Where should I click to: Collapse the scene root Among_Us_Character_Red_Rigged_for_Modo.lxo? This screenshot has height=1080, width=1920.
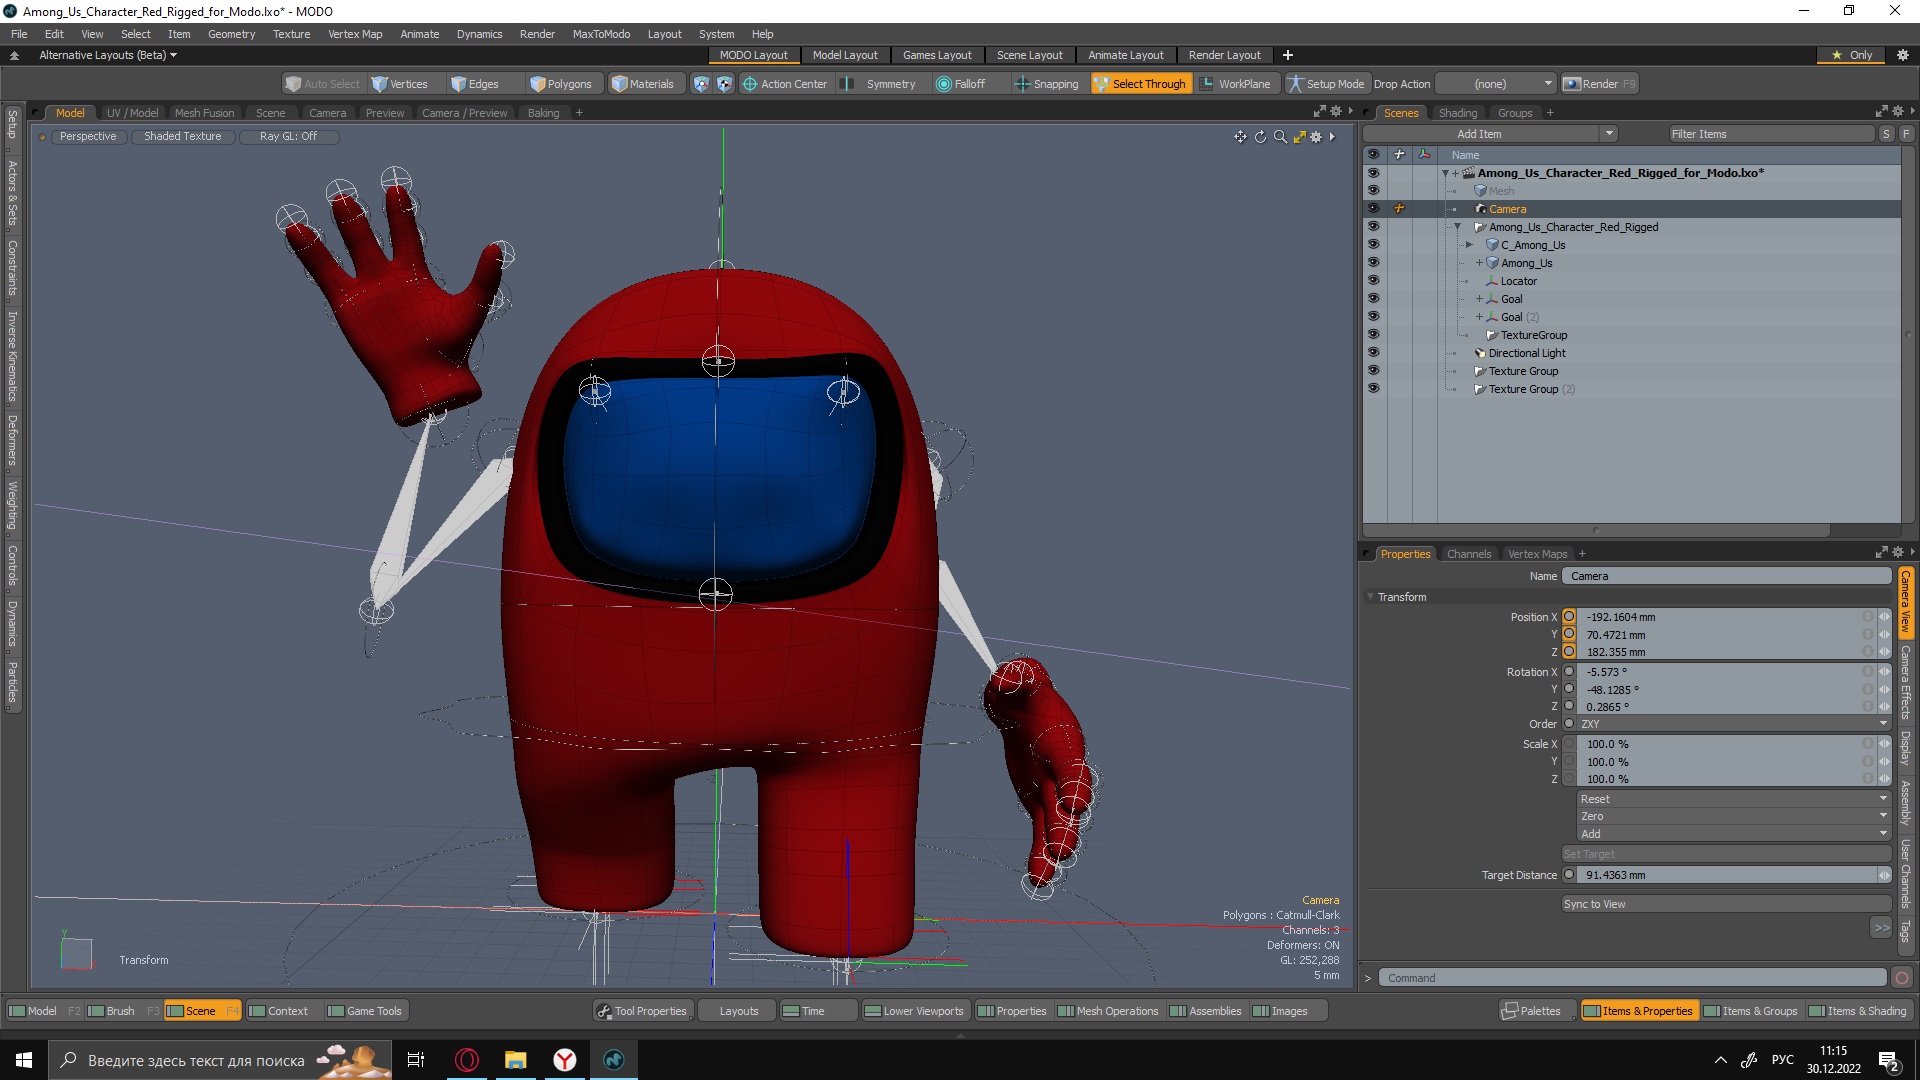click(x=1445, y=173)
